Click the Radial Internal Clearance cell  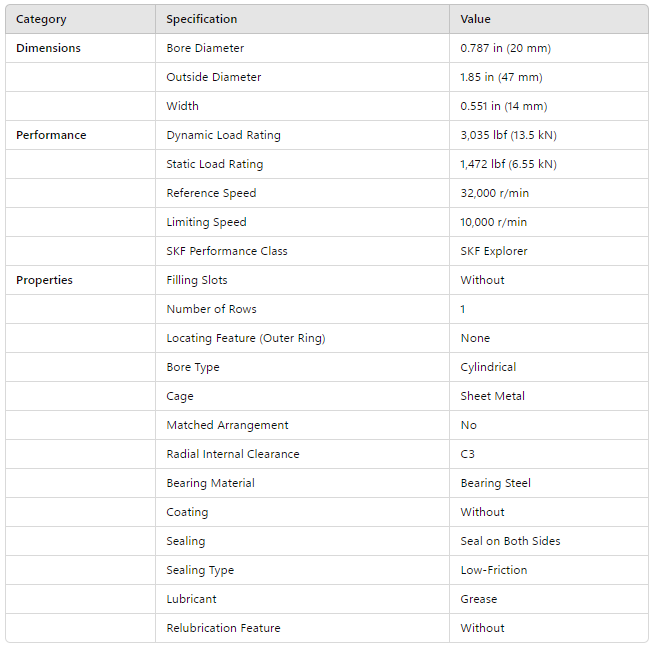(233, 454)
